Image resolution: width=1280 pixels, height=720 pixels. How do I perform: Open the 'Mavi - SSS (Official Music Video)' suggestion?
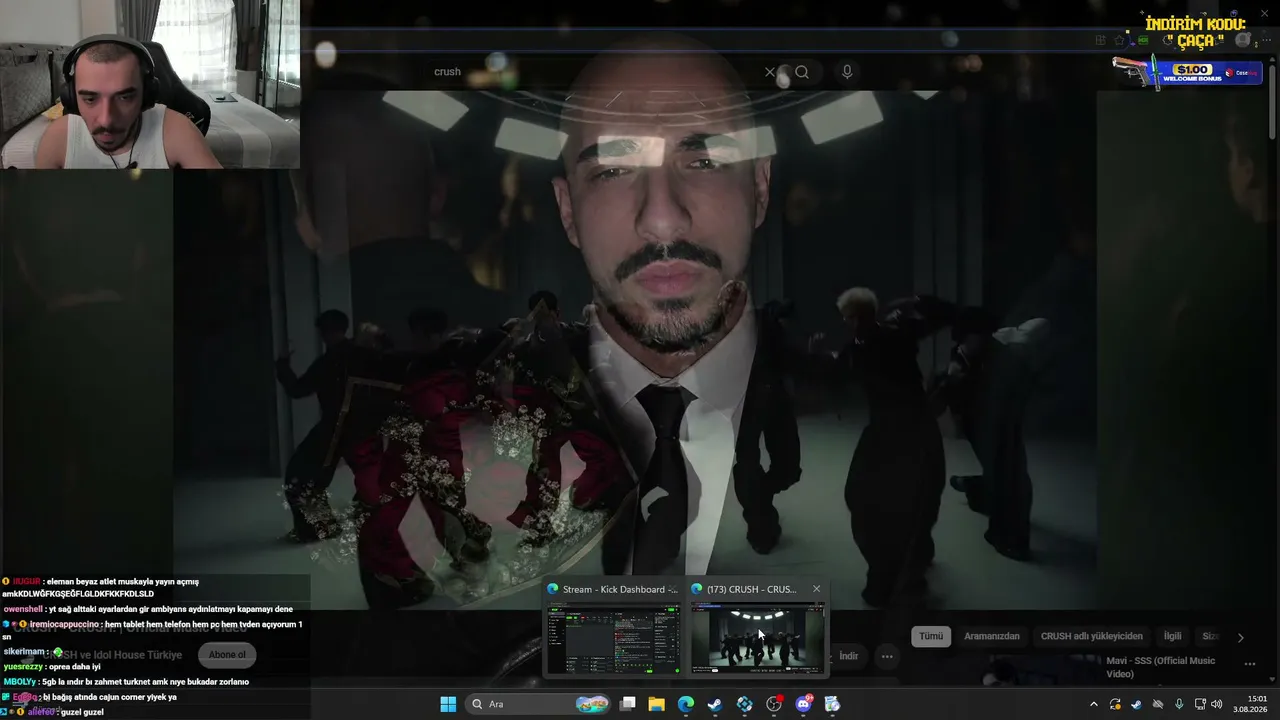pyautogui.click(x=1163, y=667)
